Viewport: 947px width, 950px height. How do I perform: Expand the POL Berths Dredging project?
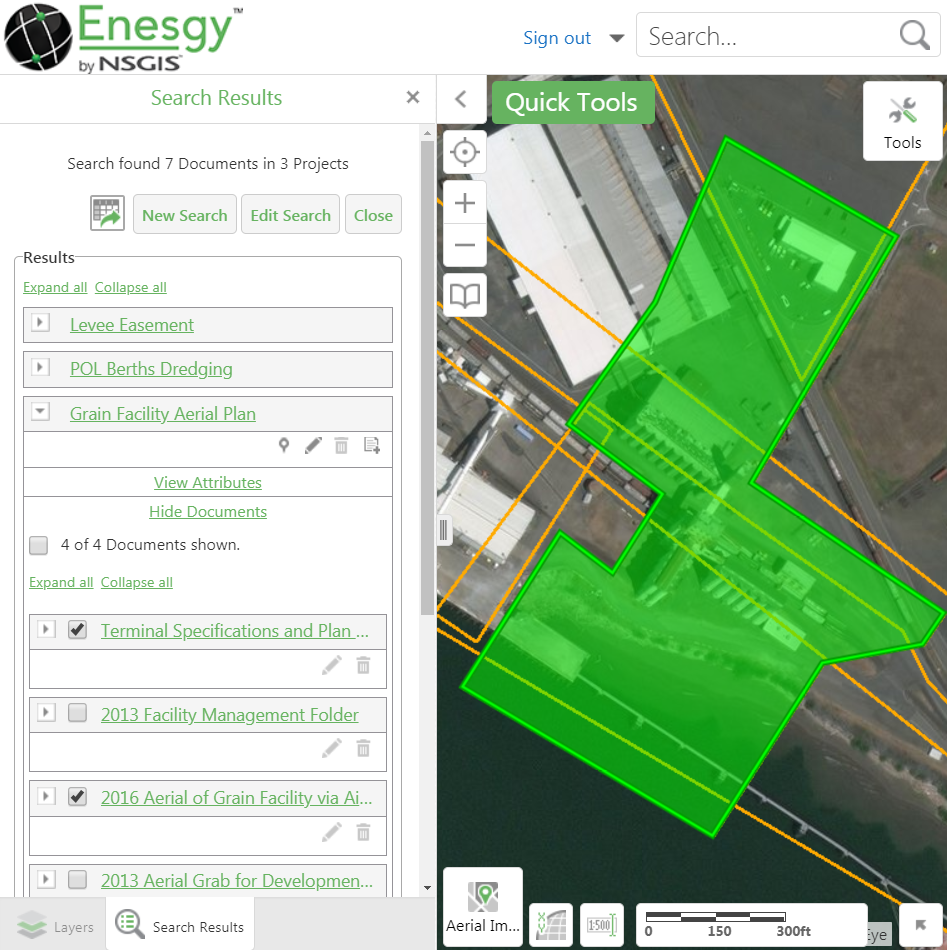click(41, 367)
